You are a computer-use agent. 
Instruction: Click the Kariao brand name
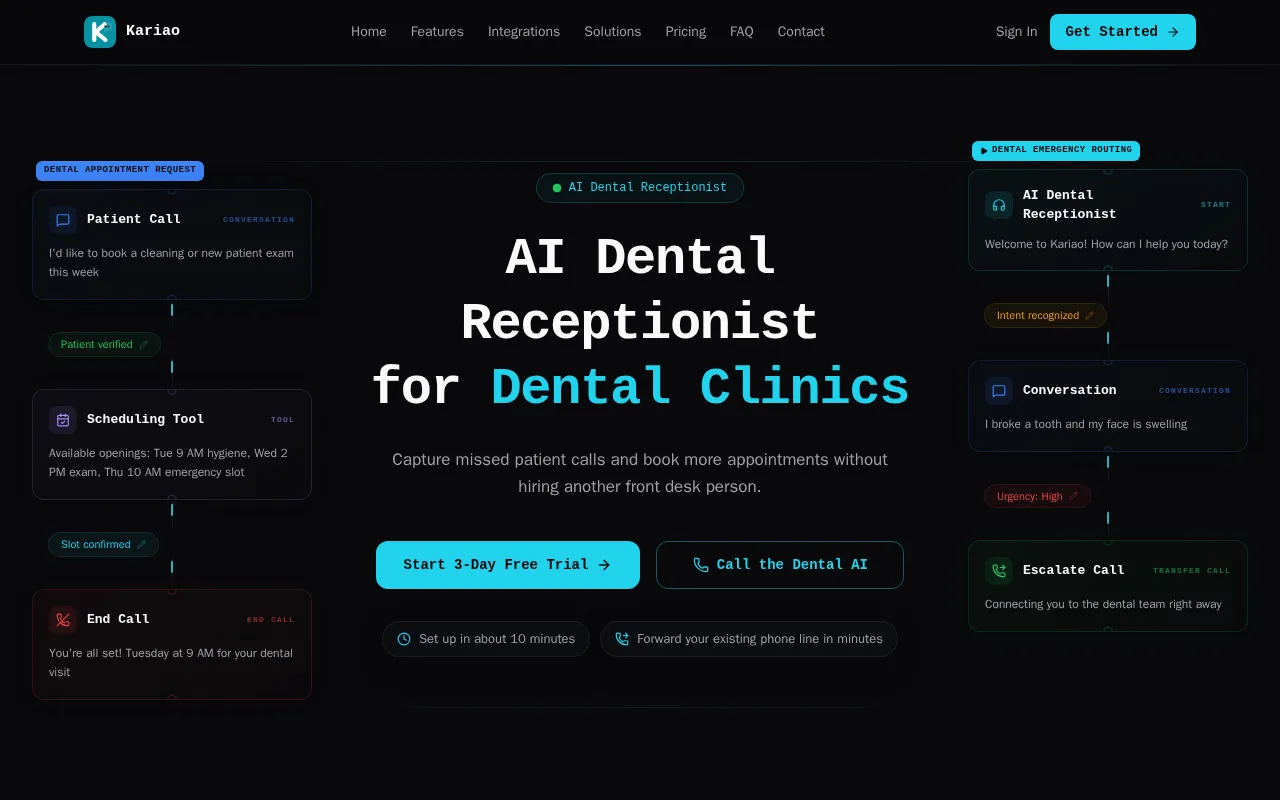(153, 31)
